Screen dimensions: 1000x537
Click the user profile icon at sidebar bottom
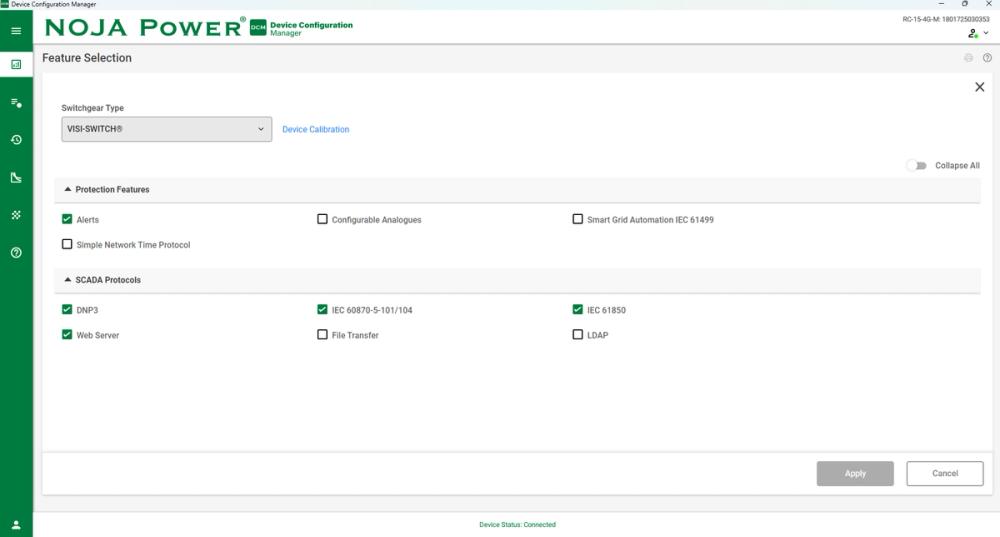click(16, 525)
